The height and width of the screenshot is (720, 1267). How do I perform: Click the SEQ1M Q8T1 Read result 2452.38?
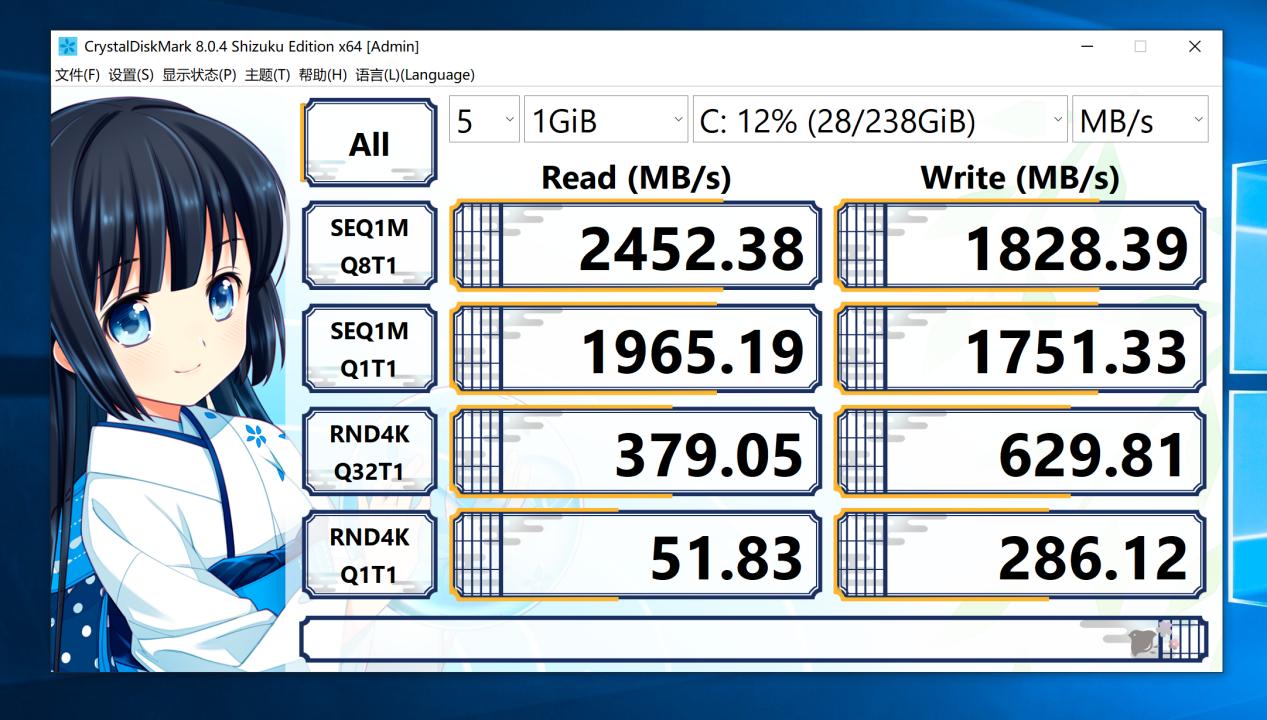click(690, 243)
